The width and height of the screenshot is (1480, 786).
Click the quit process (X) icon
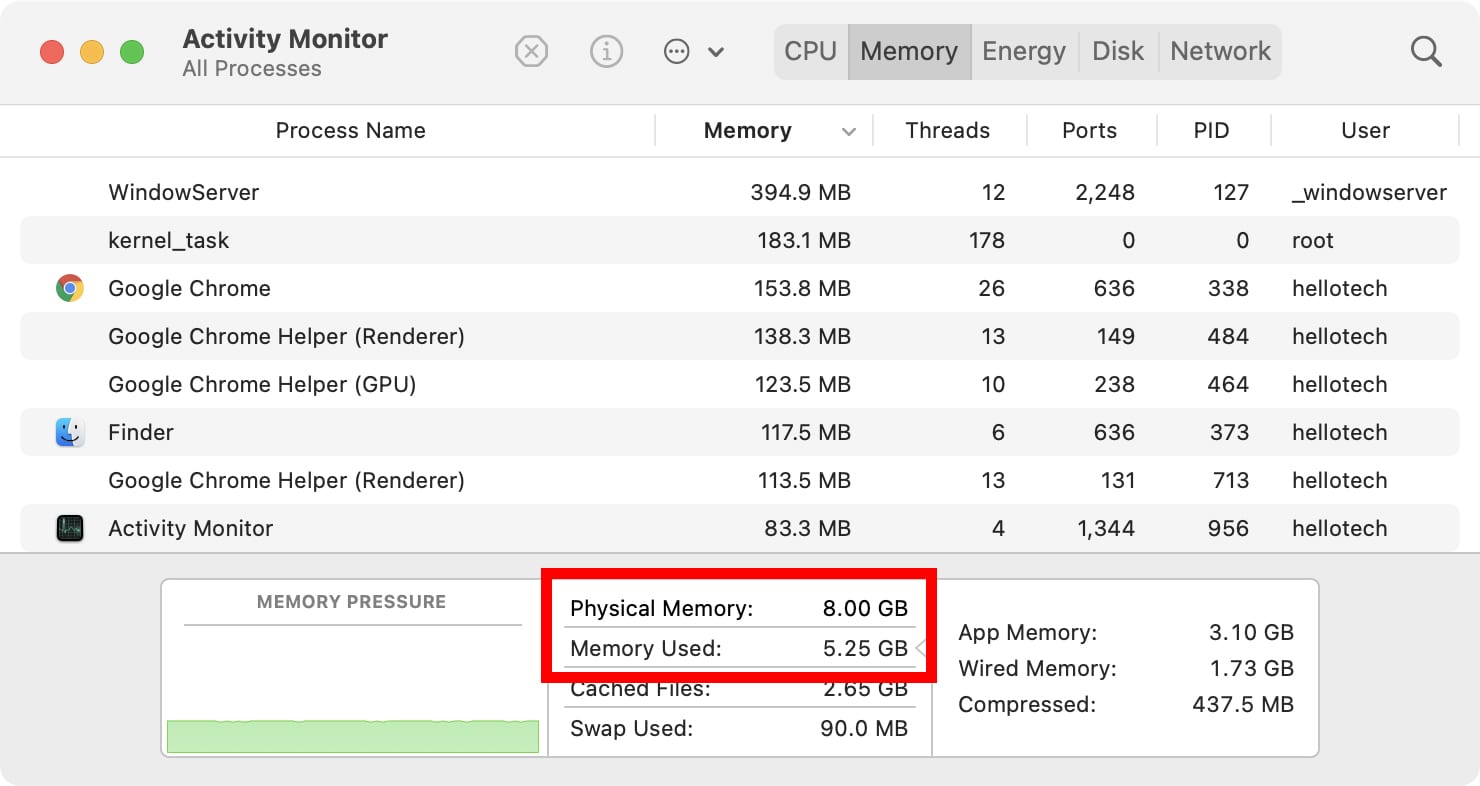coord(531,51)
